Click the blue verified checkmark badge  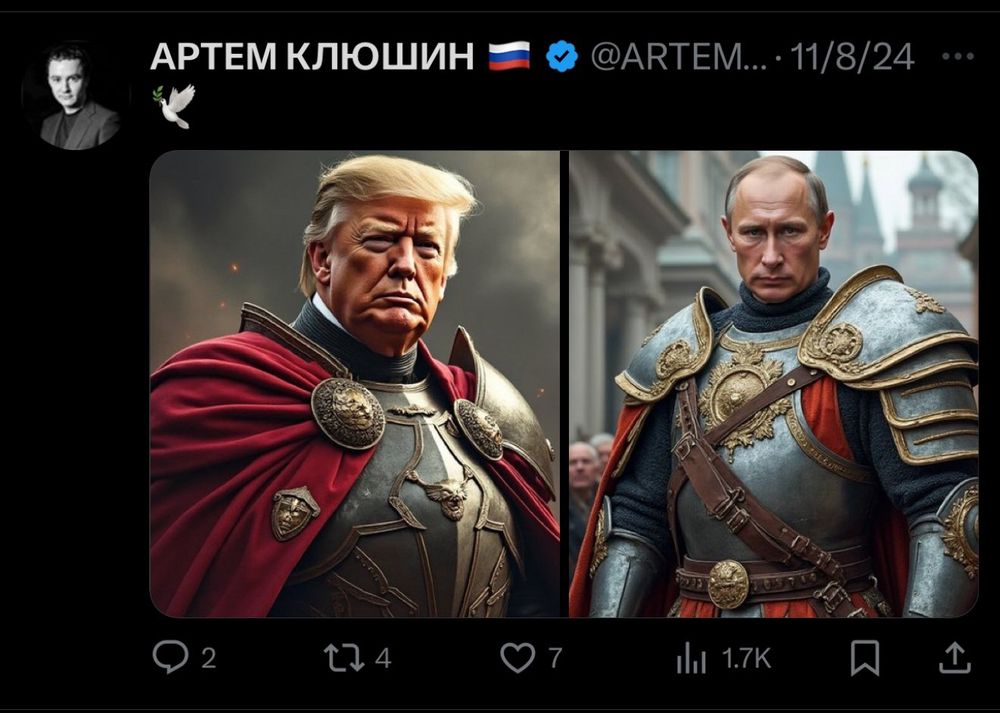[562, 56]
